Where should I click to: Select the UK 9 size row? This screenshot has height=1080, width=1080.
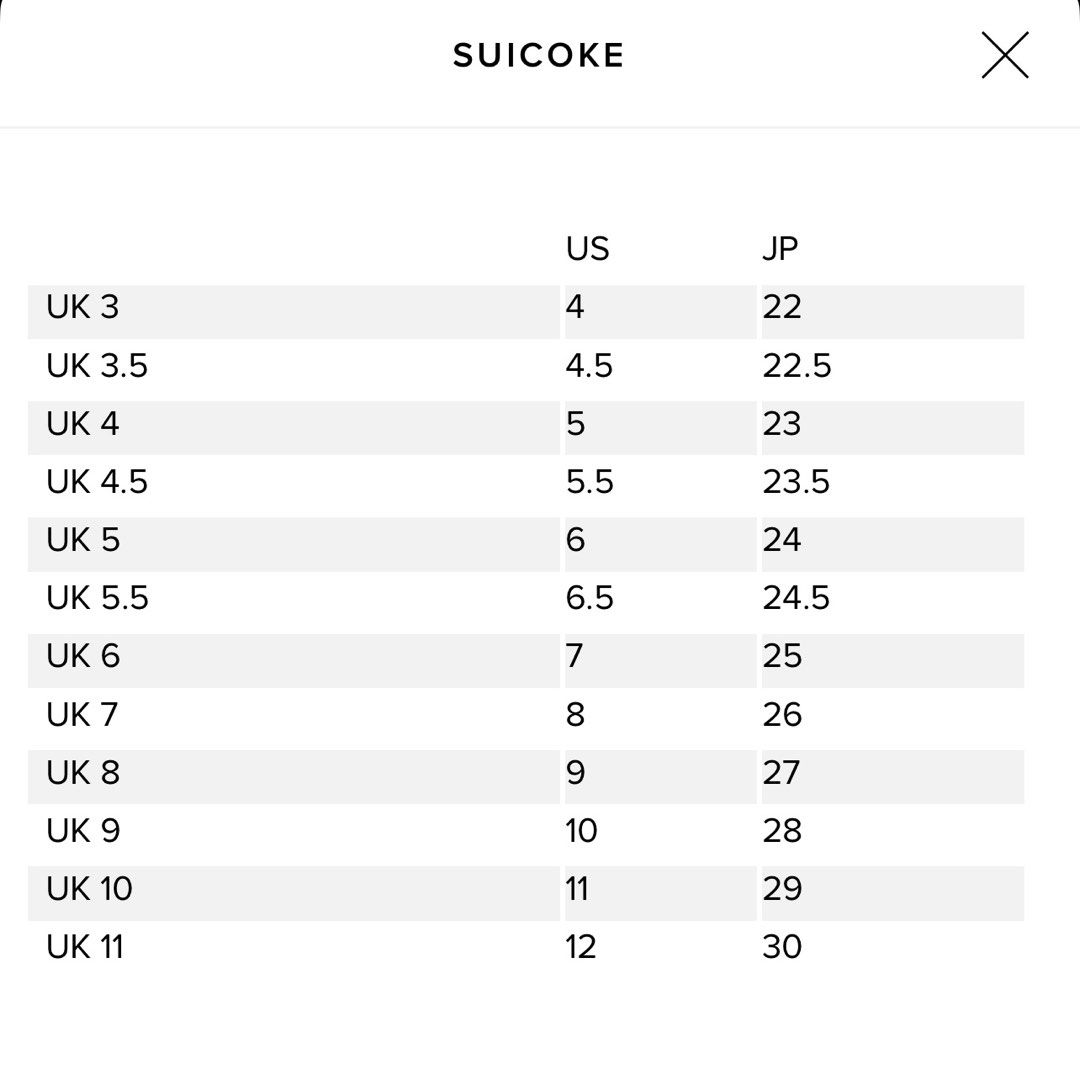(x=526, y=835)
